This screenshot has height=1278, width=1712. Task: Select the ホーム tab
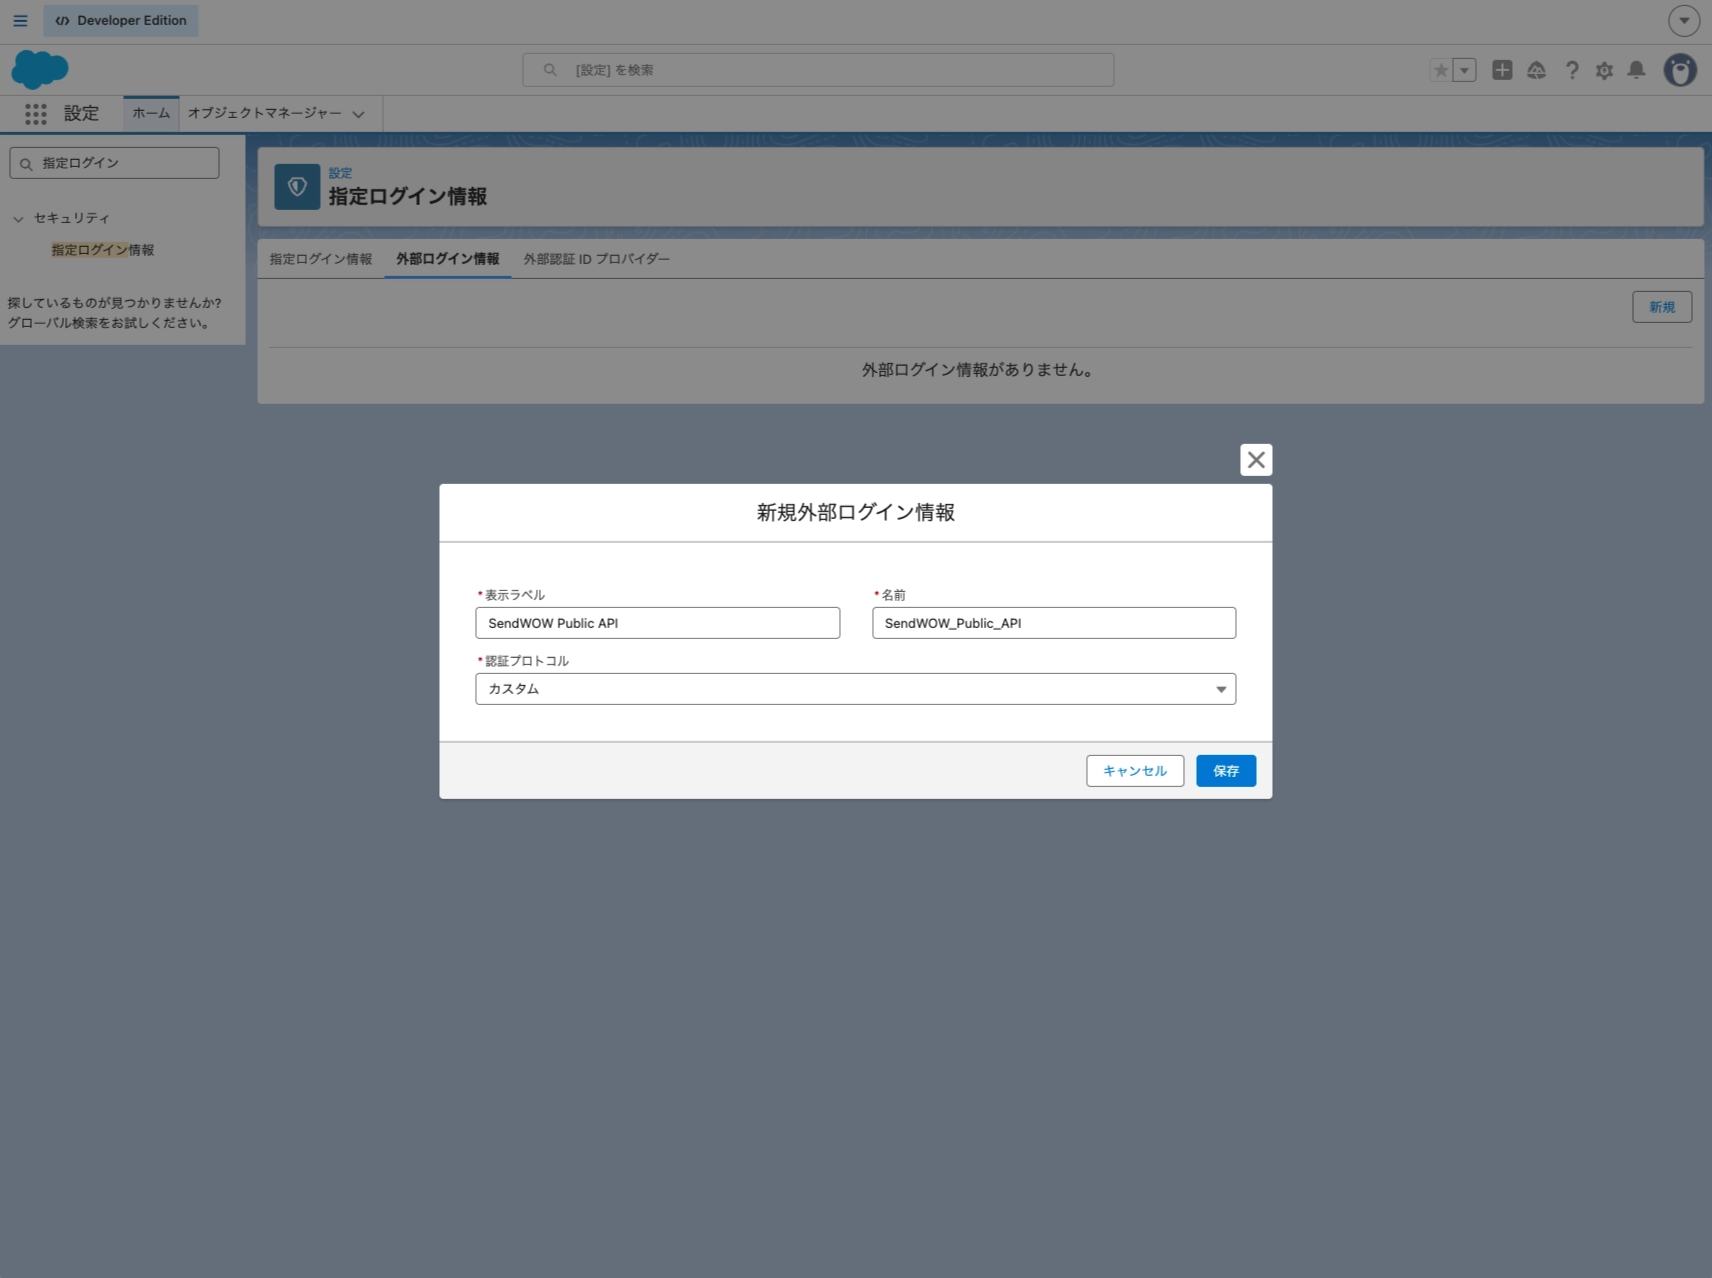point(151,113)
